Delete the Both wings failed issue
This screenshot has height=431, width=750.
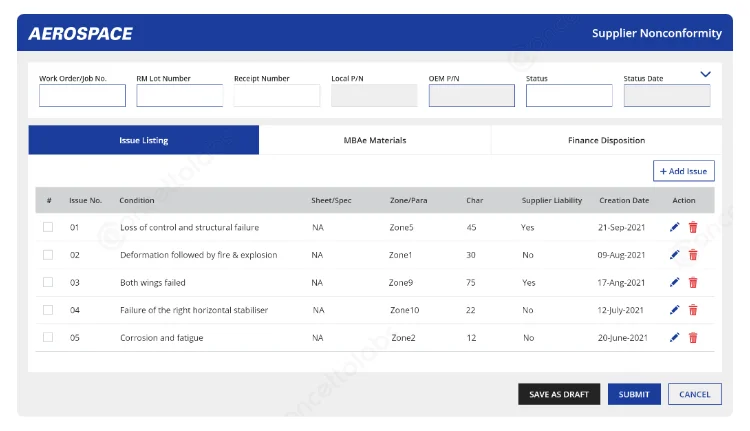pyautogui.click(x=693, y=283)
